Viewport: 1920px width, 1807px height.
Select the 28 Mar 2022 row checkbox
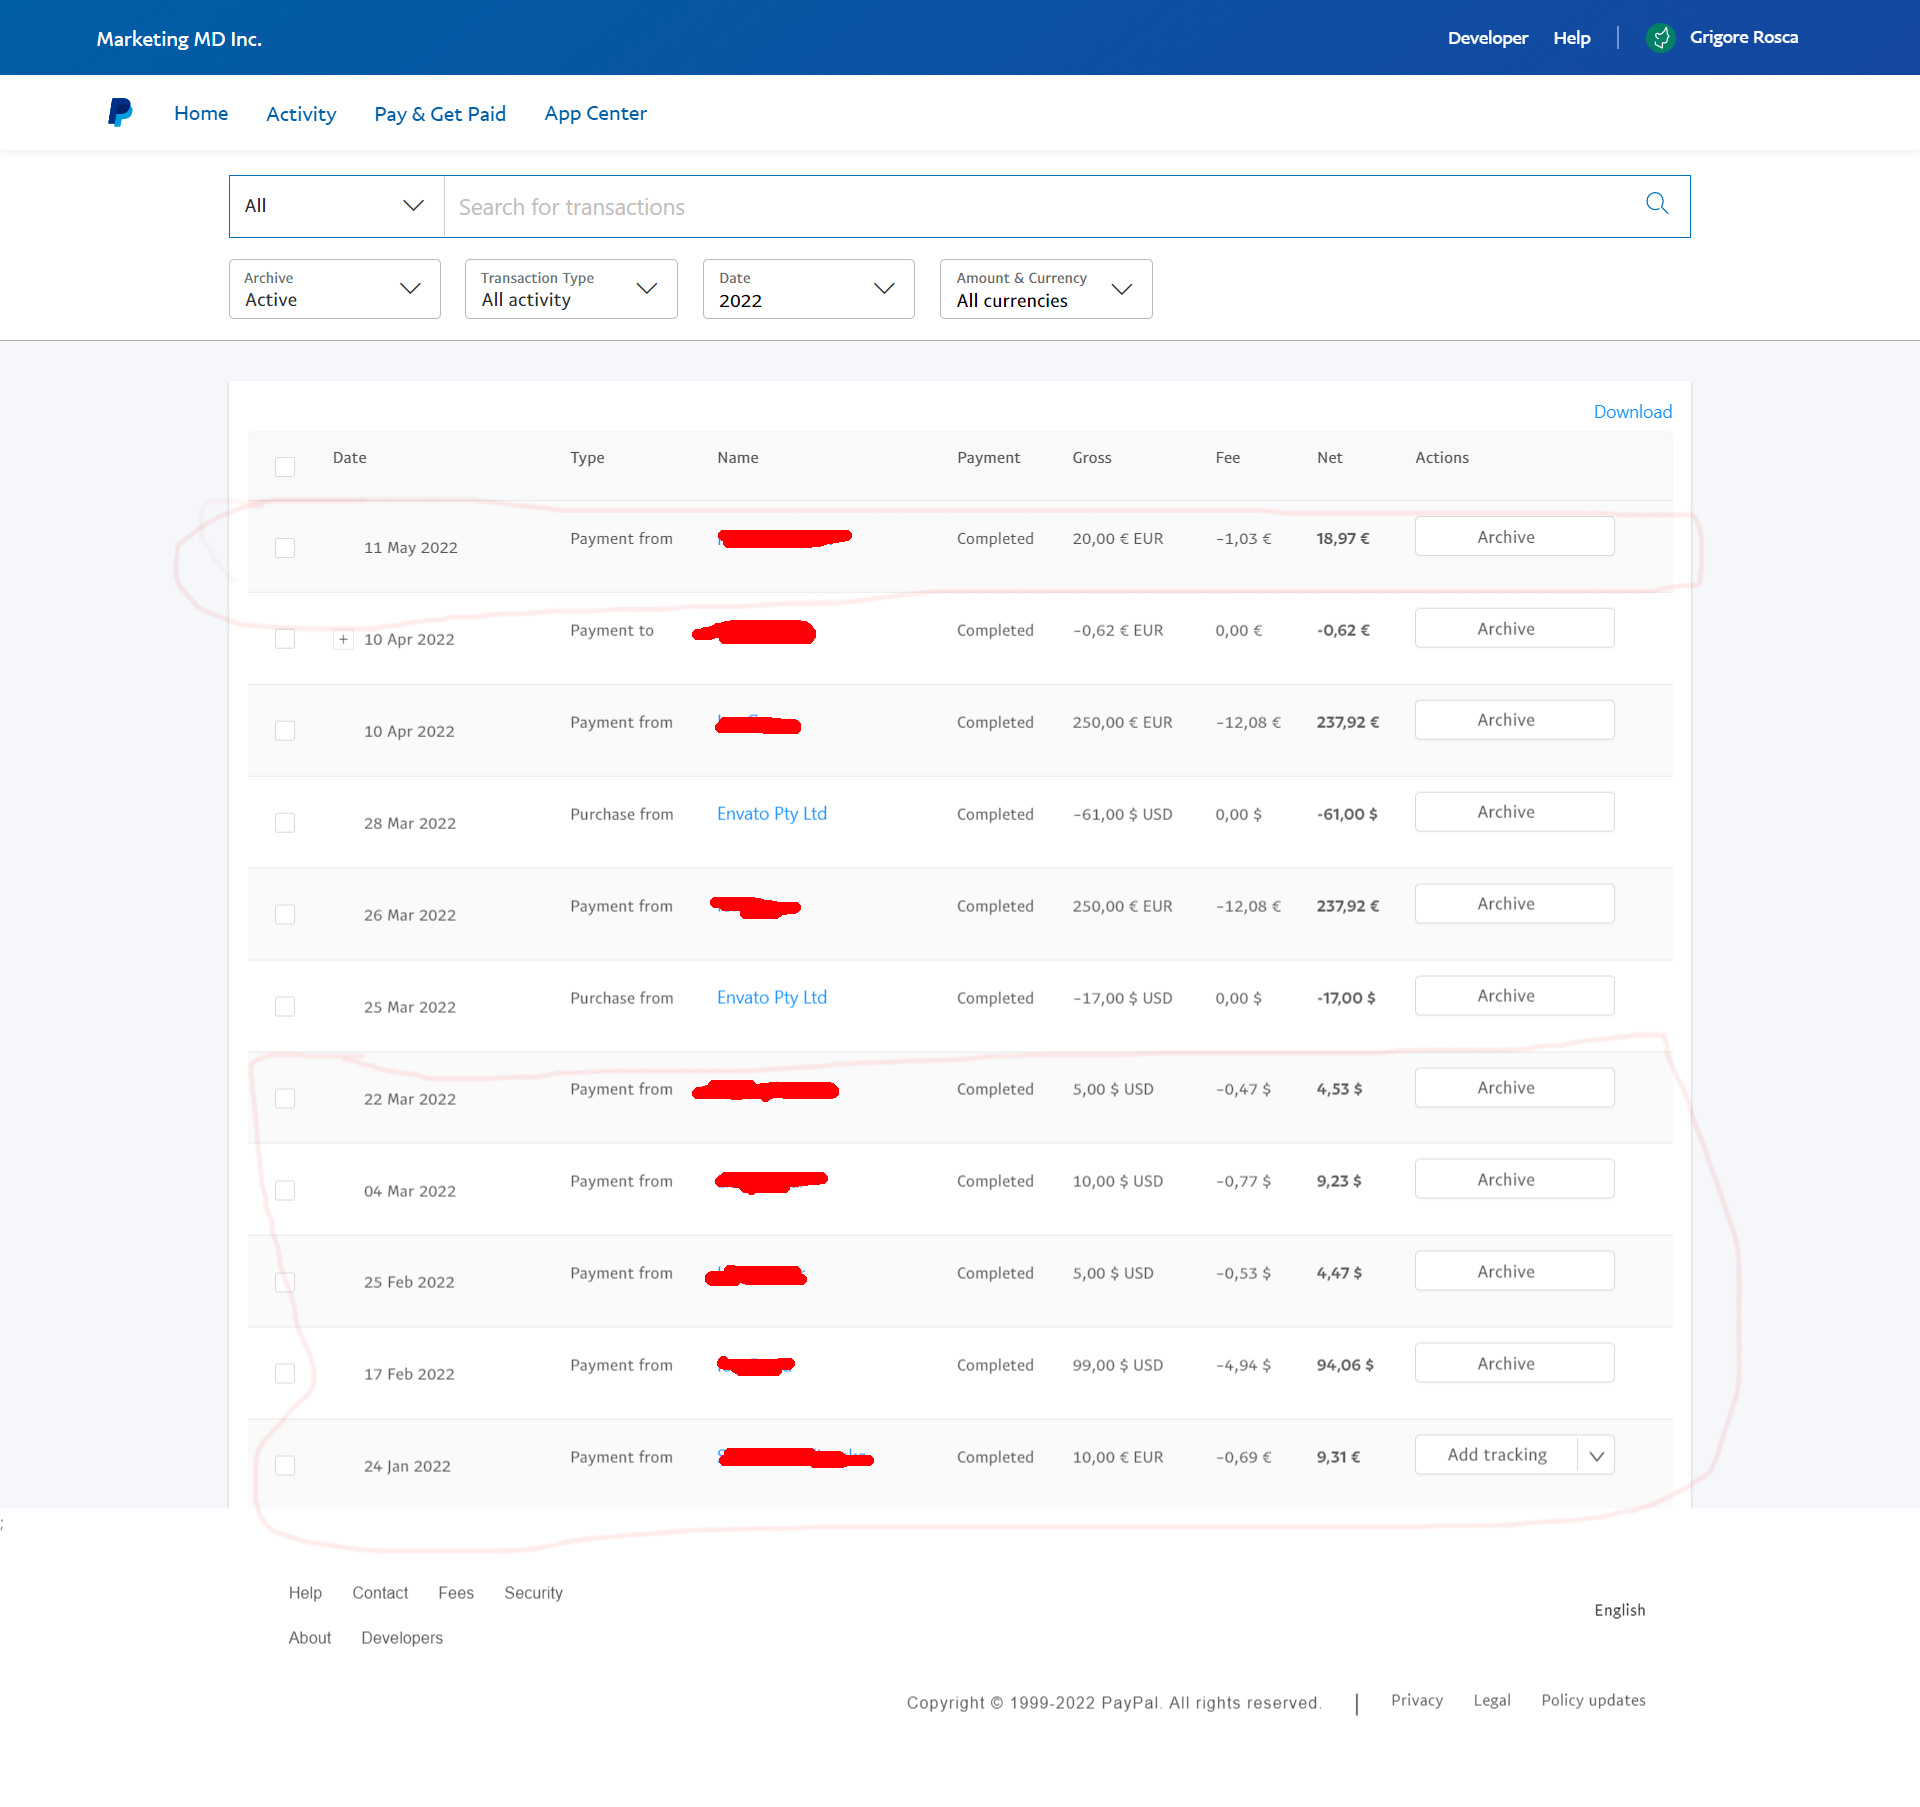[x=285, y=823]
